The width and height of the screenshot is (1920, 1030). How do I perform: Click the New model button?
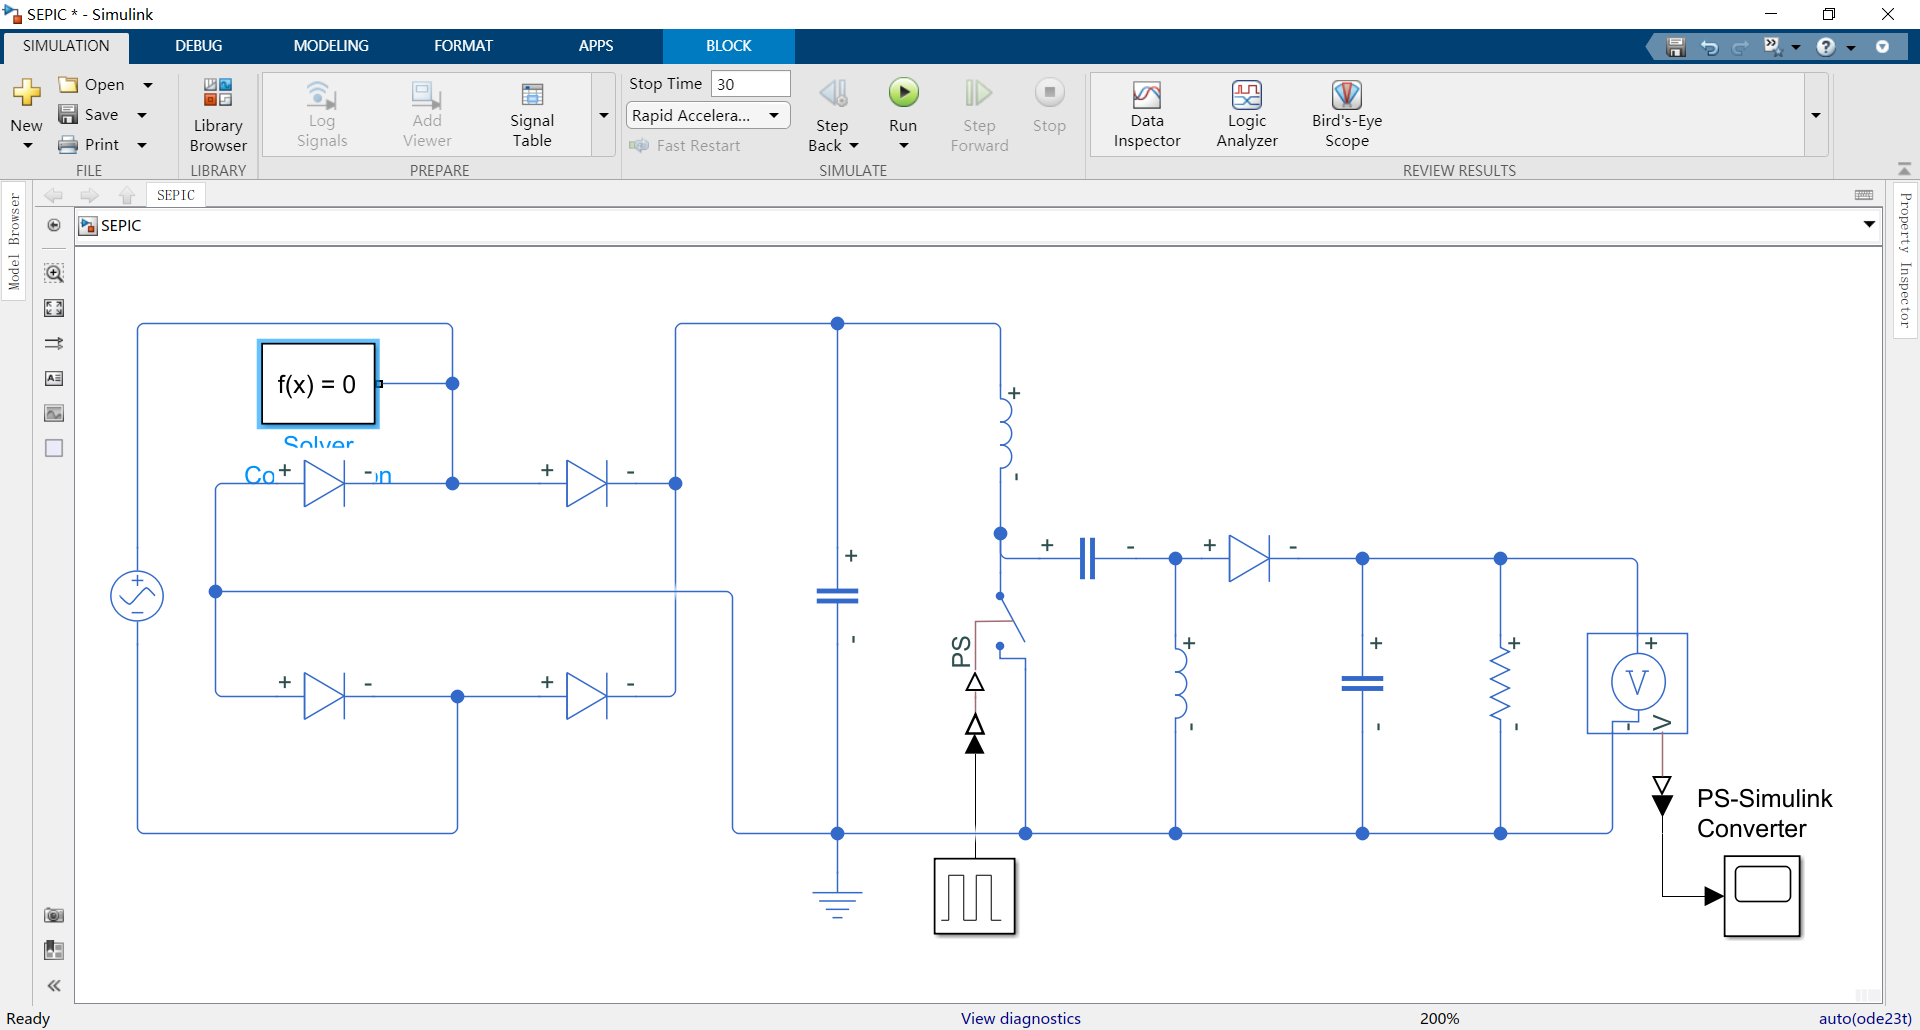pos(27,113)
